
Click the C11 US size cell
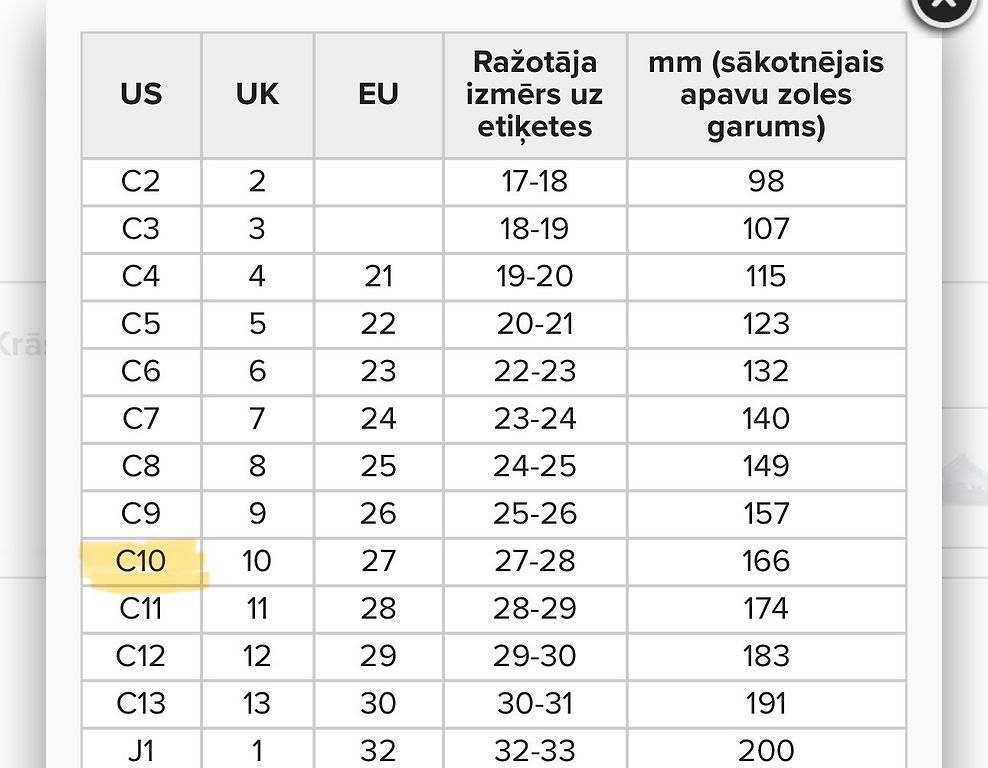coord(141,609)
